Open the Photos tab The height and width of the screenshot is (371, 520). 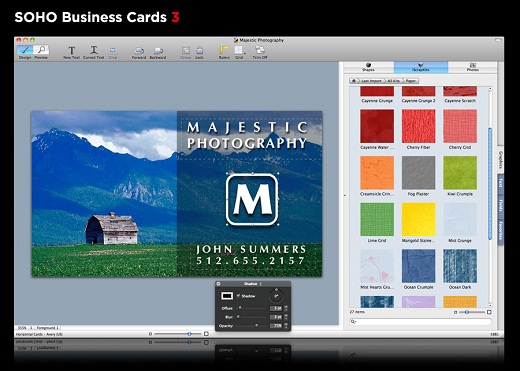click(472, 67)
